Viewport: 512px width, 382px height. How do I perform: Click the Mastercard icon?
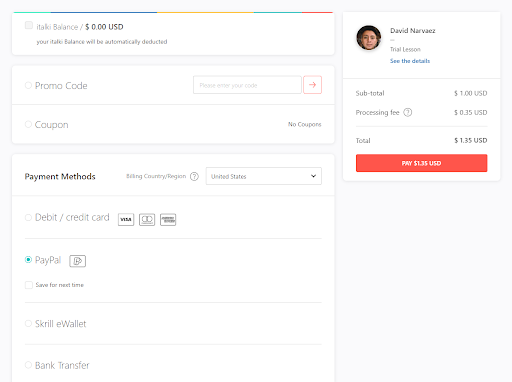click(147, 219)
